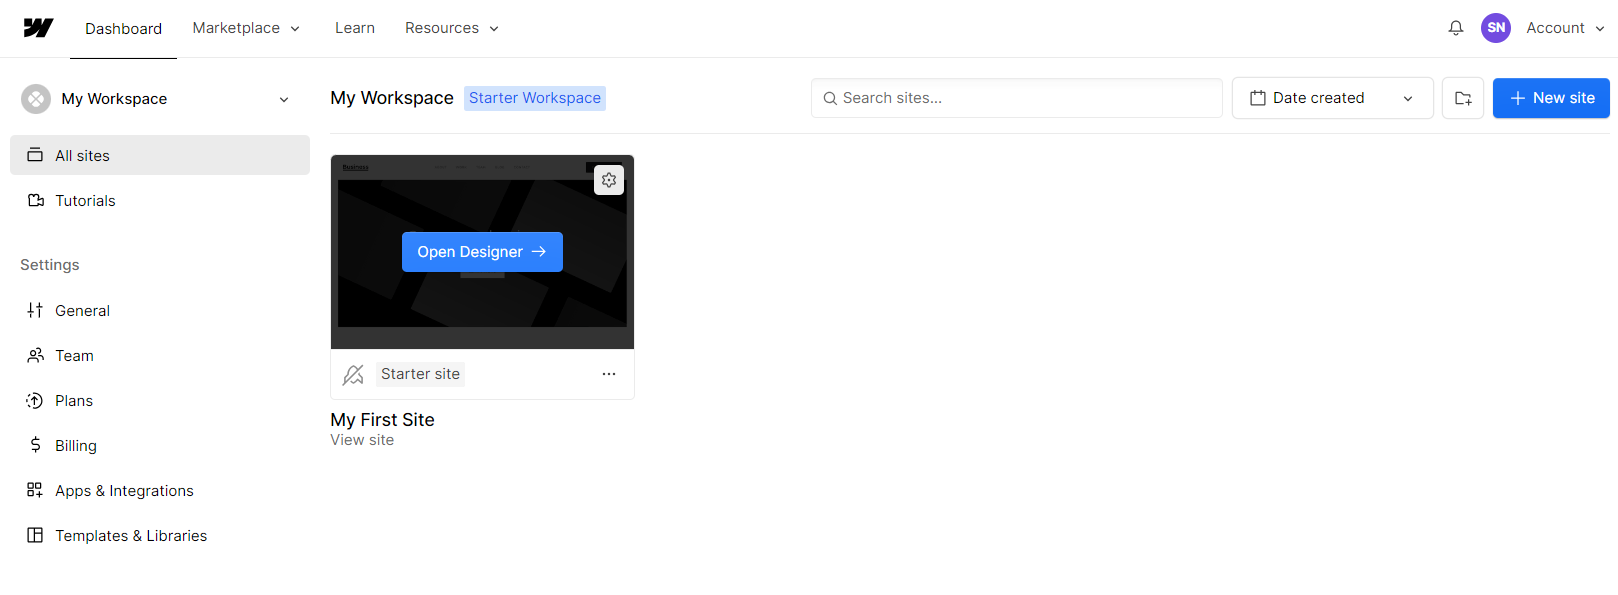The width and height of the screenshot is (1618, 595).
Task: Click the unpublished site icon beside Starter site
Action: 353,375
